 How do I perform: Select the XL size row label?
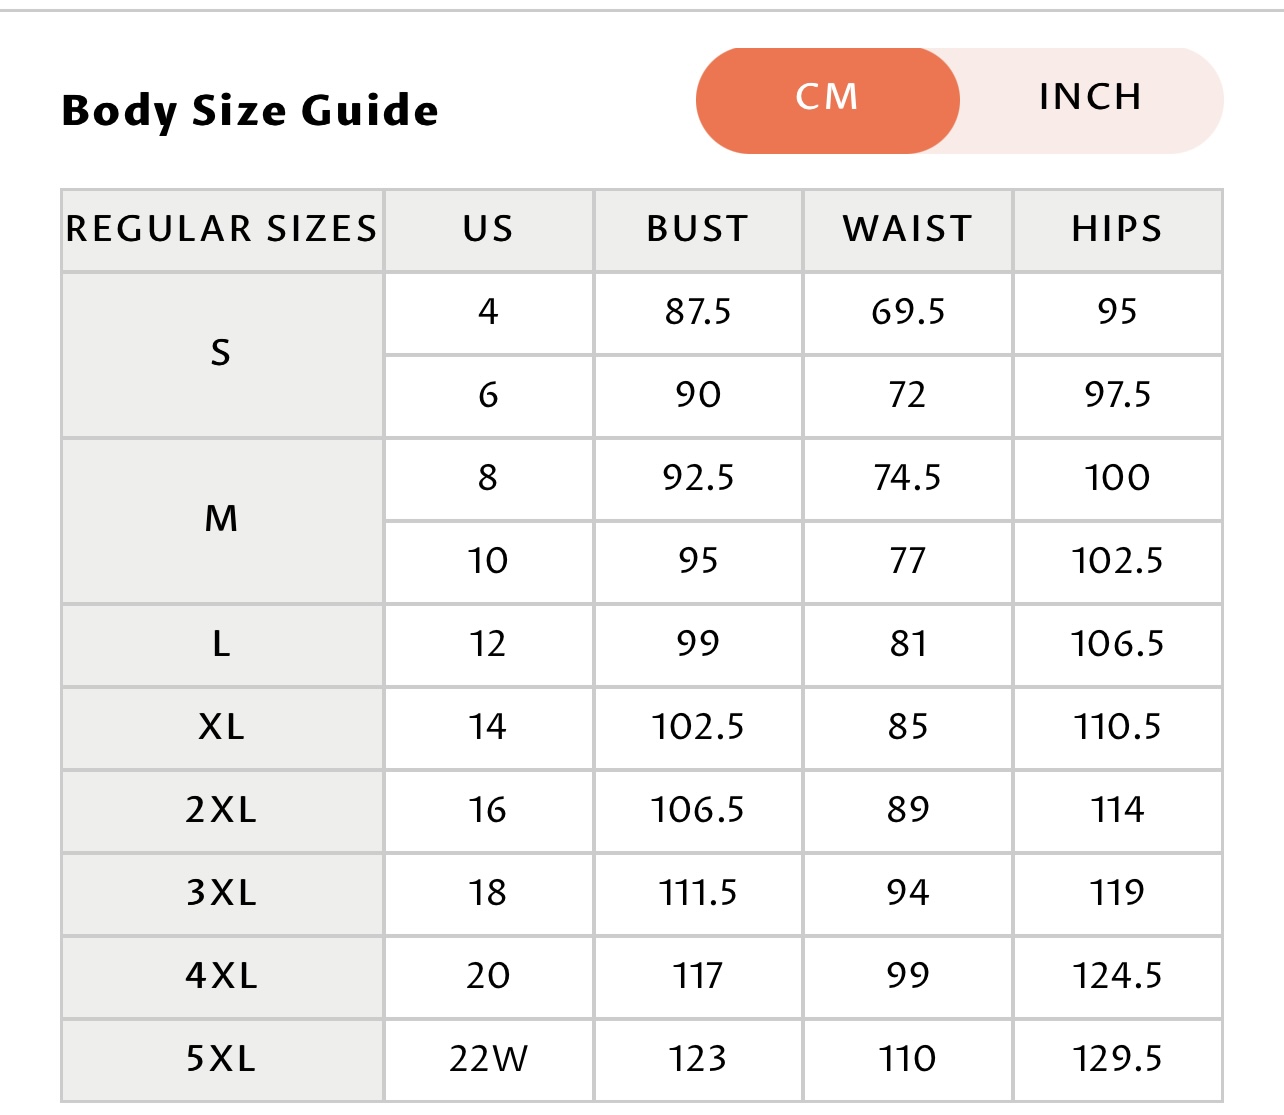(x=222, y=728)
